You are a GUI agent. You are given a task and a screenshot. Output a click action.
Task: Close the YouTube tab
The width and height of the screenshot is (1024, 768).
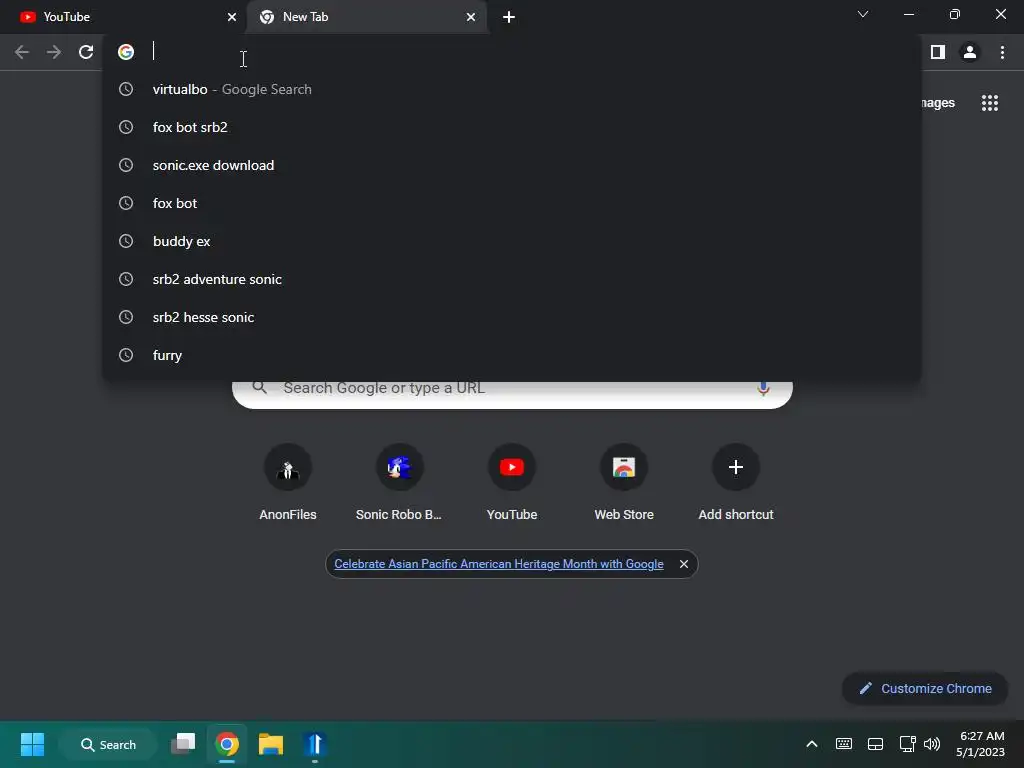point(232,17)
